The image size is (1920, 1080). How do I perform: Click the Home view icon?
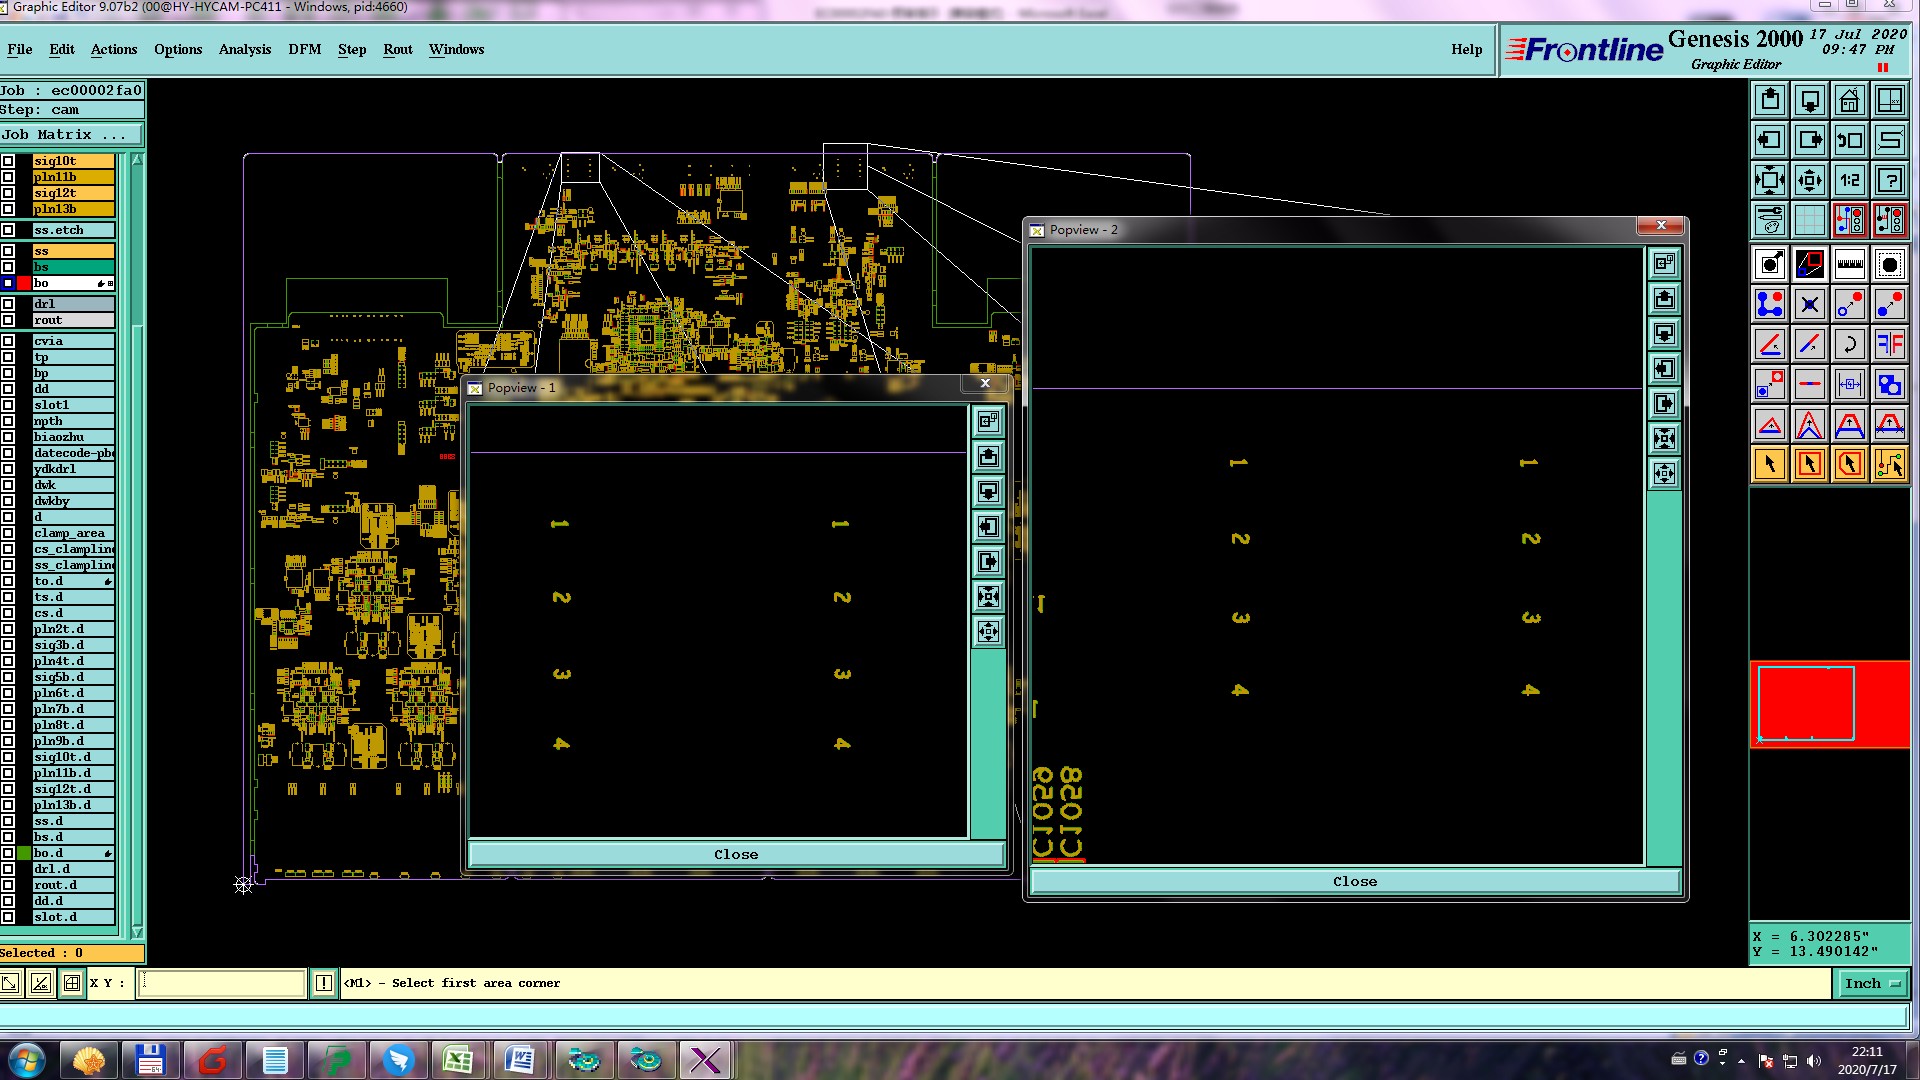point(1849,100)
